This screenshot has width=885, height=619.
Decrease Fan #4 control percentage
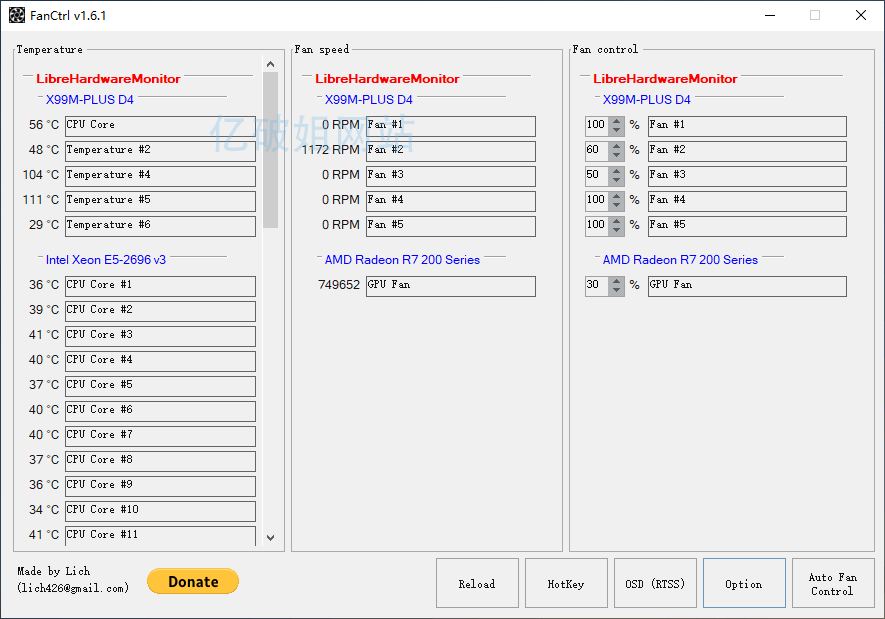[x=617, y=206]
